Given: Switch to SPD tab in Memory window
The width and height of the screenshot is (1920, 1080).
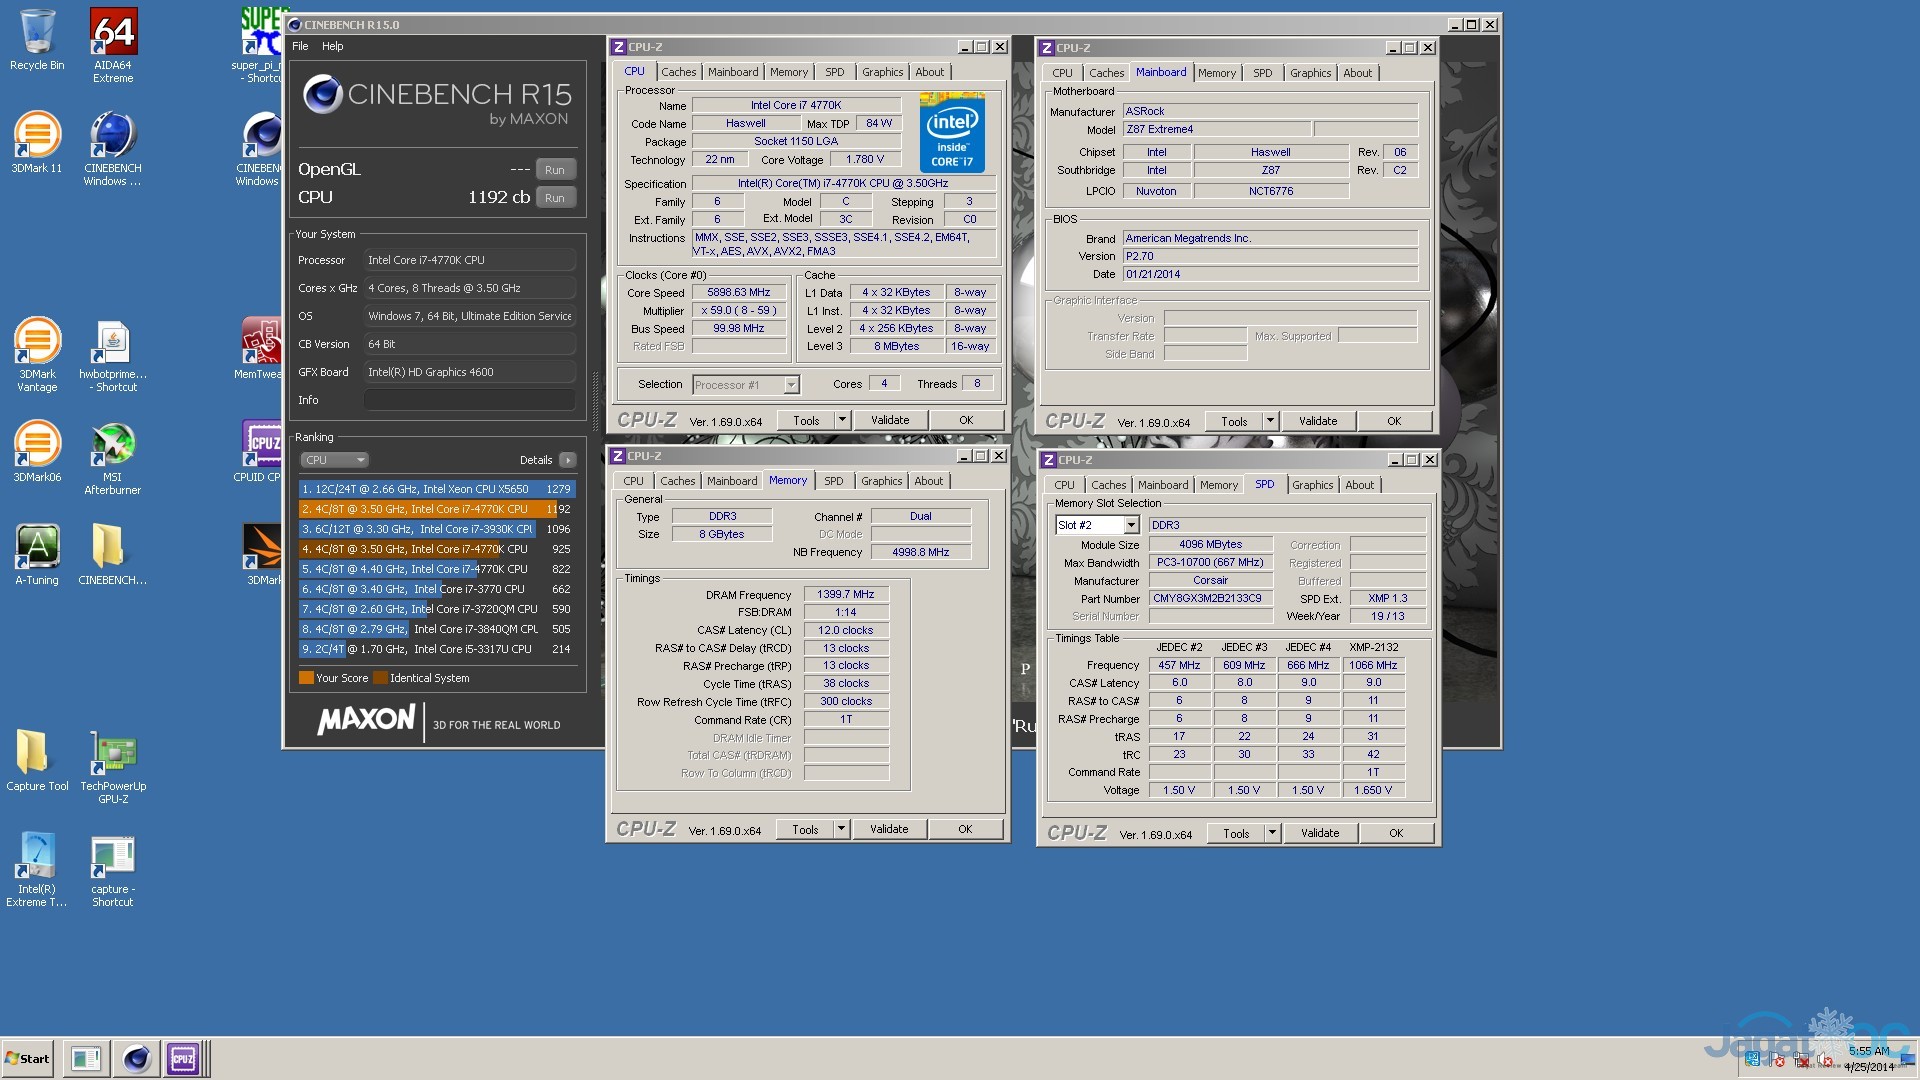Looking at the screenshot, I should click(x=834, y=481).
